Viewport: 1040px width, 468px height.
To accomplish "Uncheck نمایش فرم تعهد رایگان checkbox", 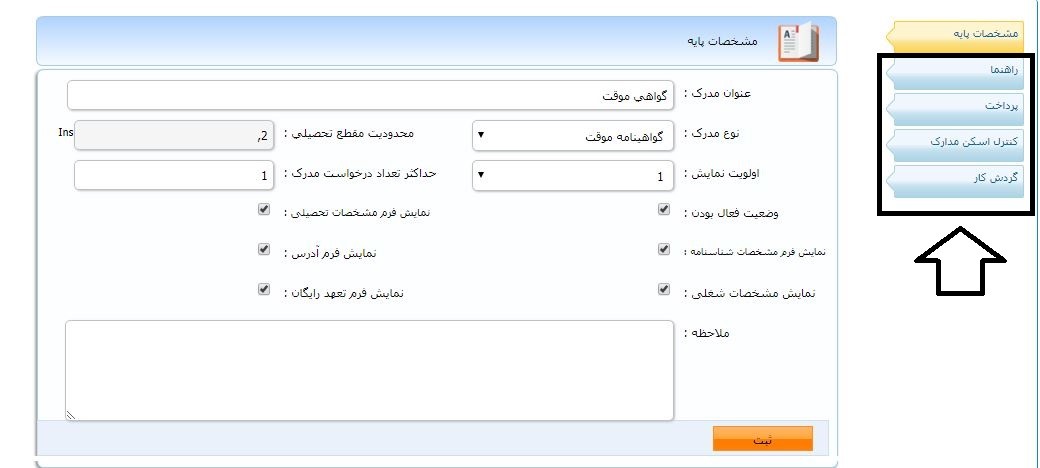I will pyautogui.click(x=264, y=290).
